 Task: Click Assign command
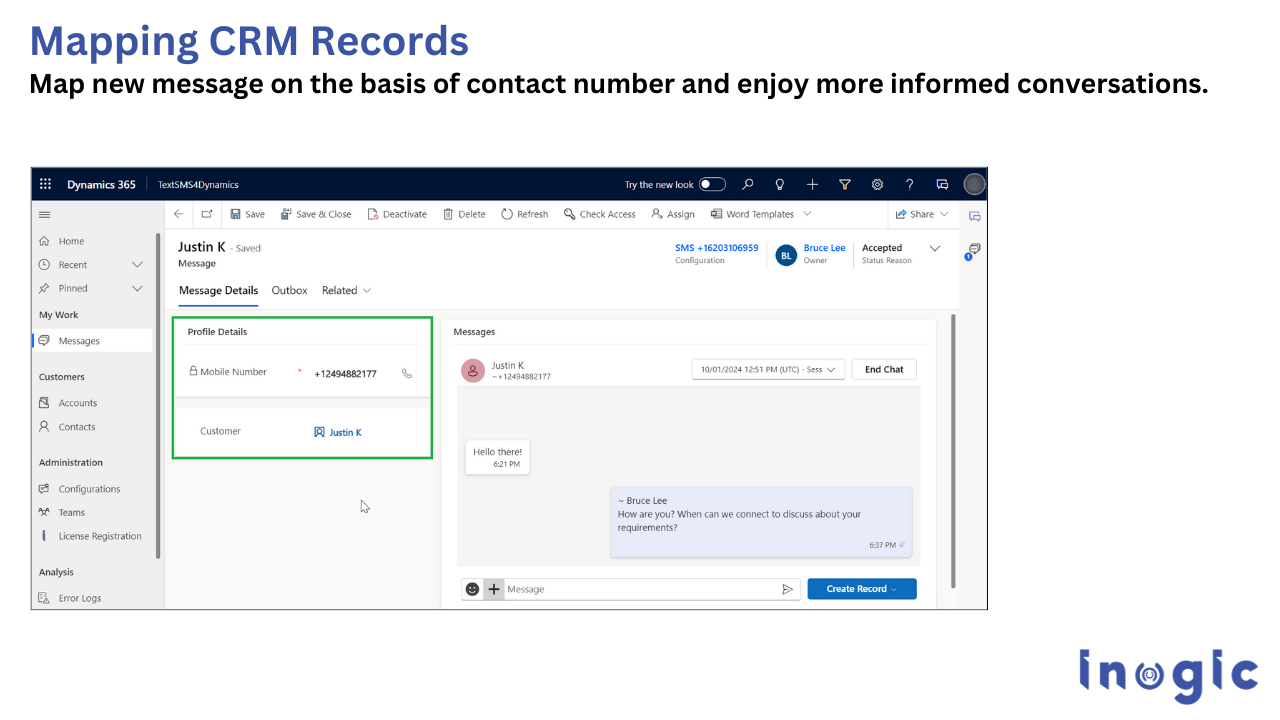[x=673, y=214]
